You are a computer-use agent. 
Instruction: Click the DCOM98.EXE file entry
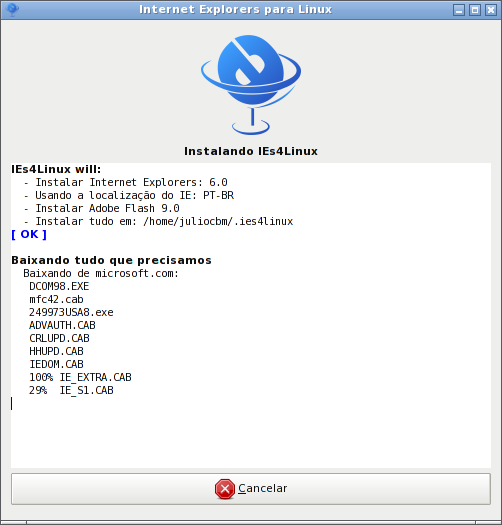(x=59, y=286)
